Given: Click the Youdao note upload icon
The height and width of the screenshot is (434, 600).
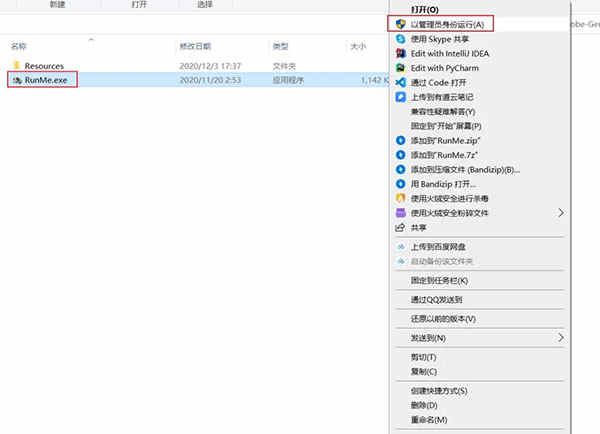Looking at the screenshot, I should [x=400, y=97].
